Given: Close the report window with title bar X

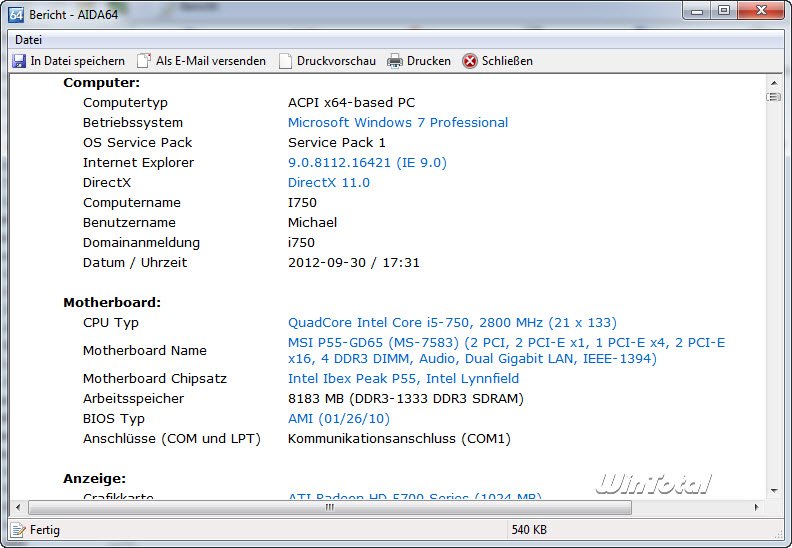Looking at the screenshot, I should pos(762,11).
